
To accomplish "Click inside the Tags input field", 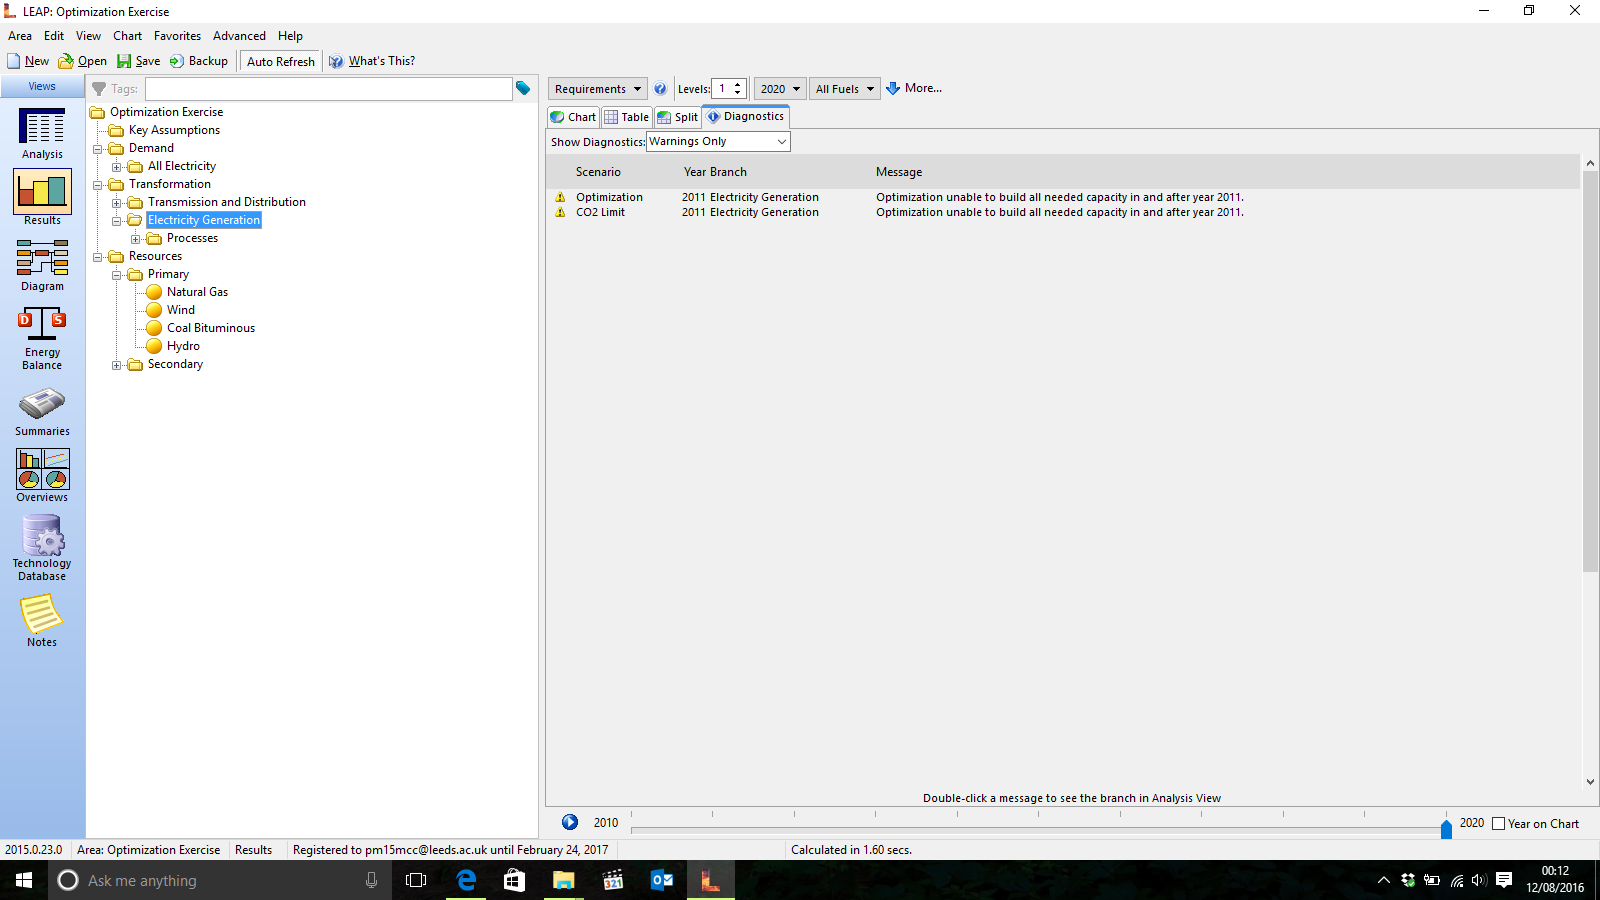I will click(329, 89).
